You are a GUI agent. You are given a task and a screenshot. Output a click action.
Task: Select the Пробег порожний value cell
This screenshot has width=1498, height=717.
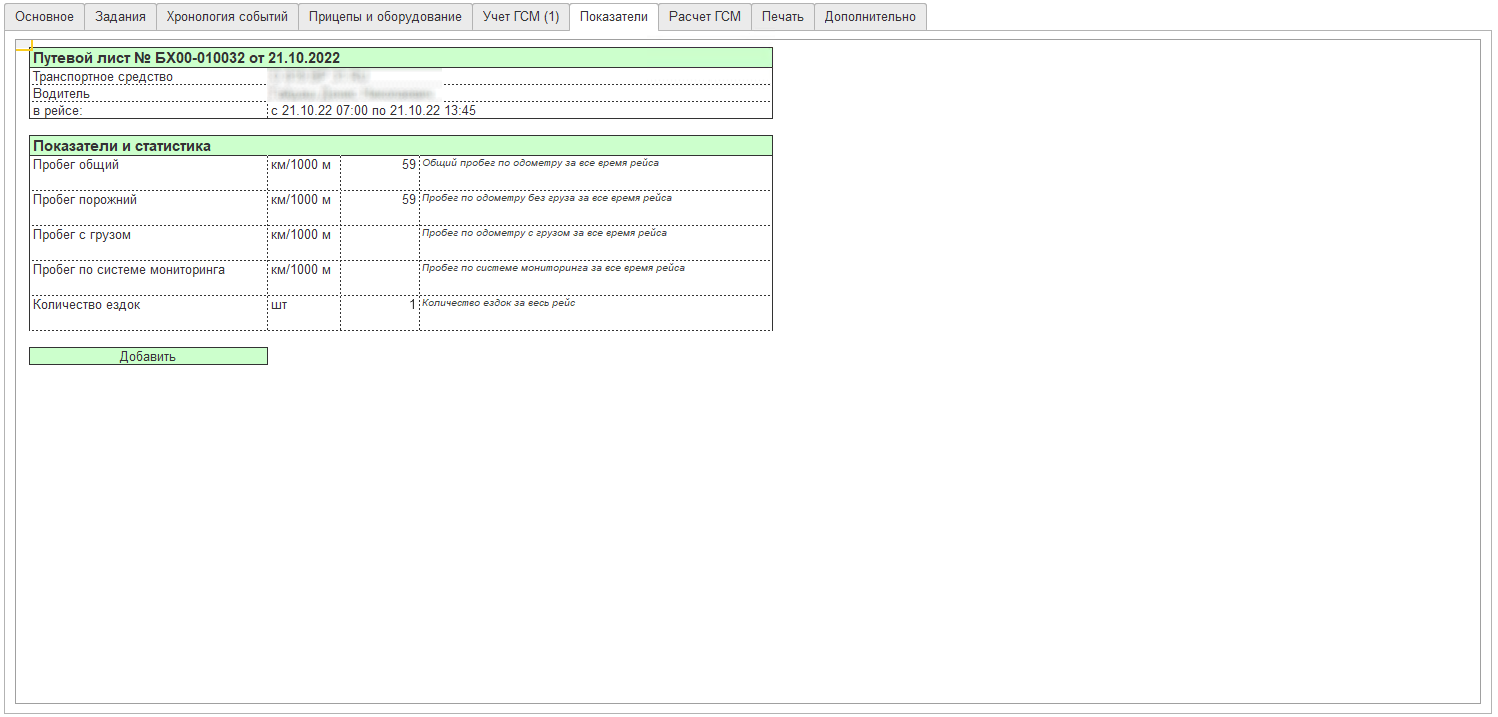pos(380,207)
